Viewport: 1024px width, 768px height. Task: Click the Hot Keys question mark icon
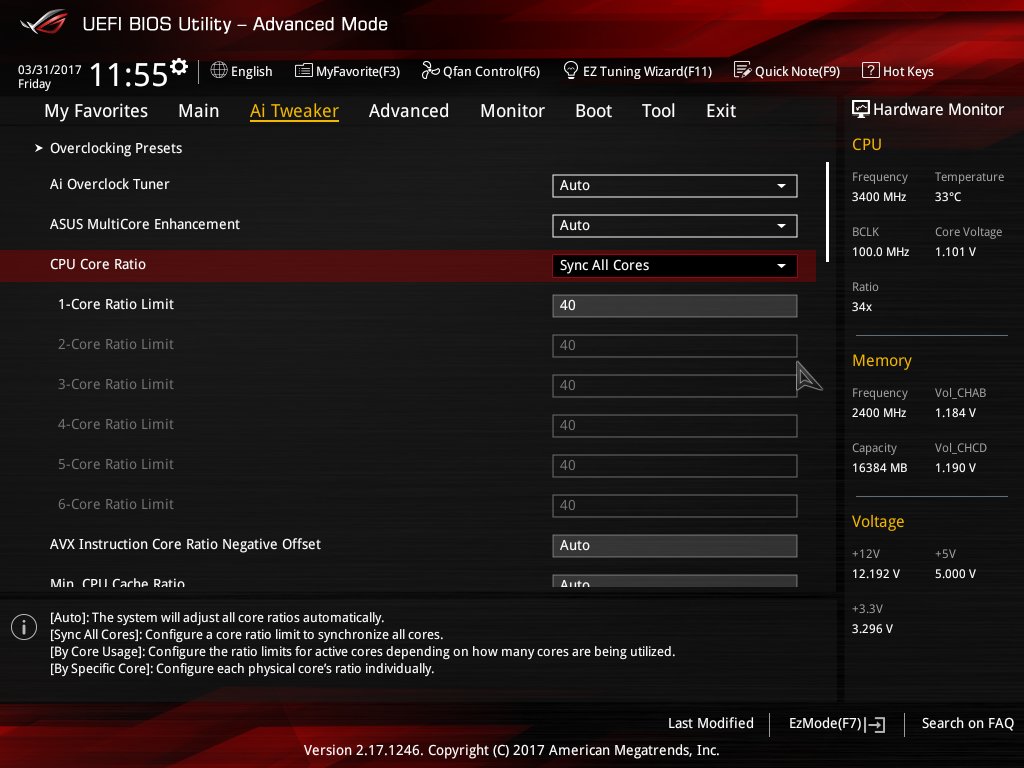[x=871, y=70]
